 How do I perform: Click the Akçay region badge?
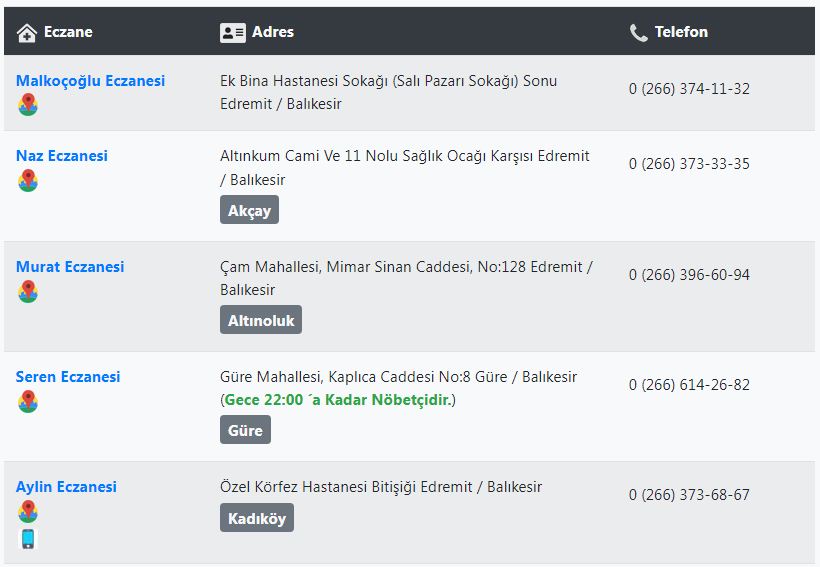tap(249, 210)
